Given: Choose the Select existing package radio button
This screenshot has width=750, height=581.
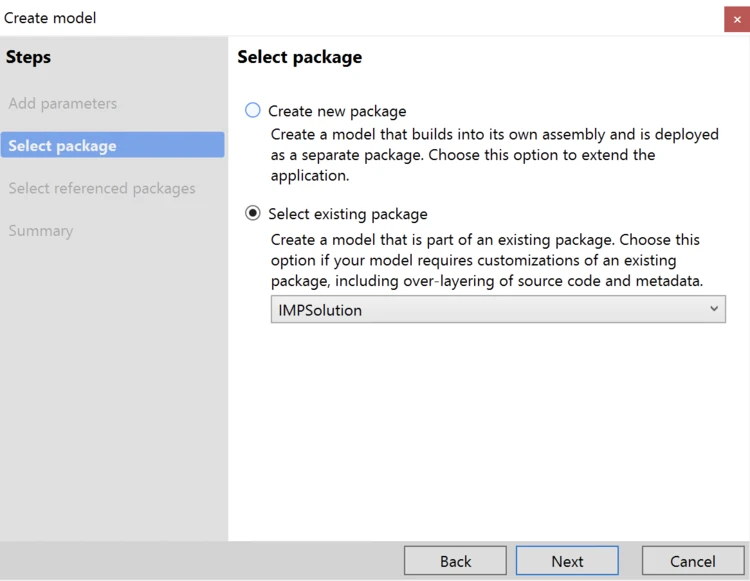Looking at the screenshot, I should (x=253, y=213).
